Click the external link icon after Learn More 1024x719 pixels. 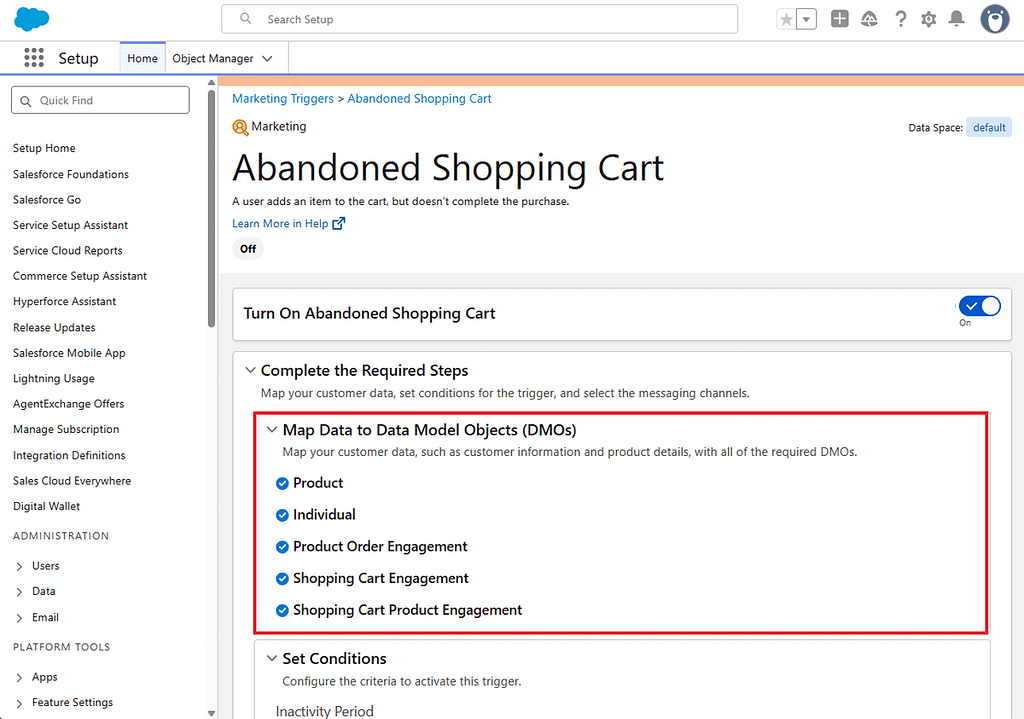click(338, 223)
